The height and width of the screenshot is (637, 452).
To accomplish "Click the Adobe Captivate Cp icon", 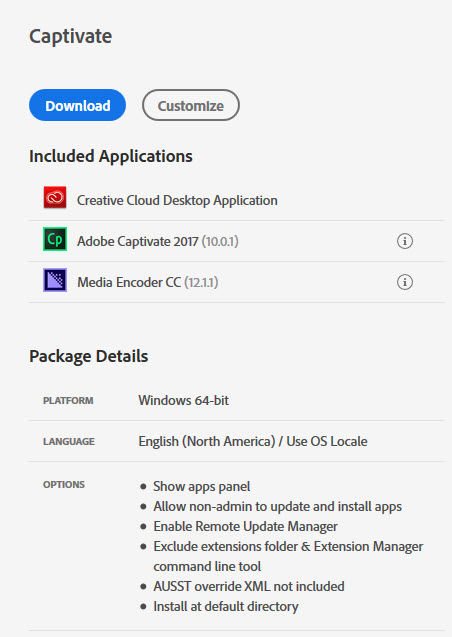I will (55, 239).
